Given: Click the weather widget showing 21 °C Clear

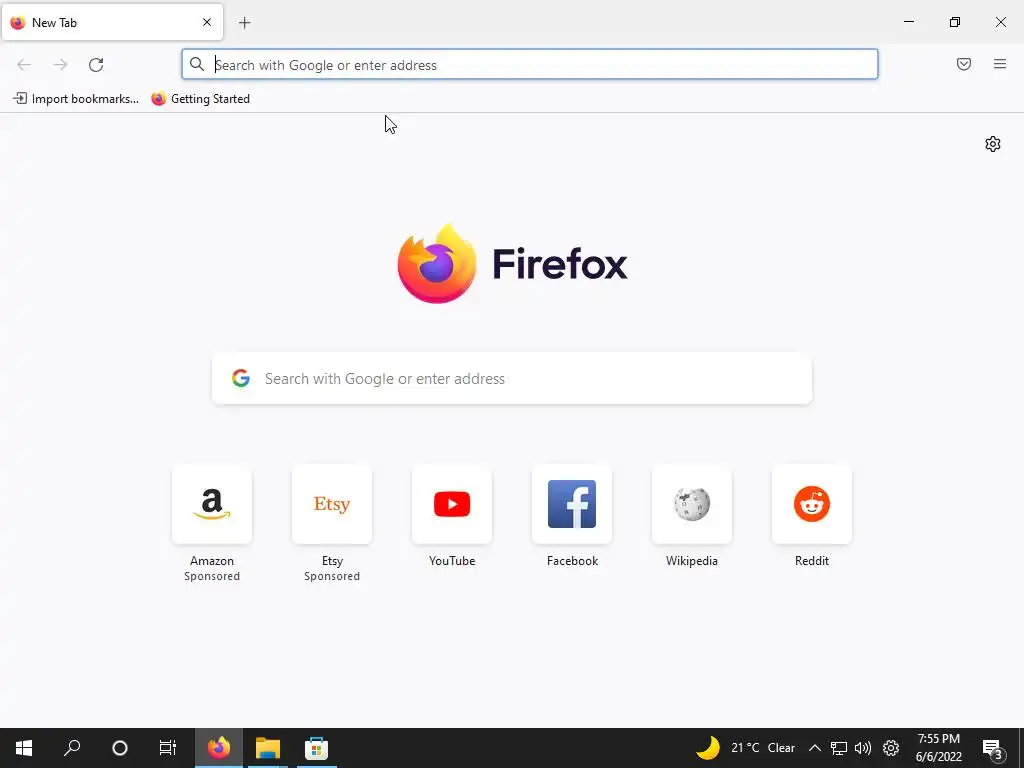Looking at the screenshot, I should tap(745, 748).
